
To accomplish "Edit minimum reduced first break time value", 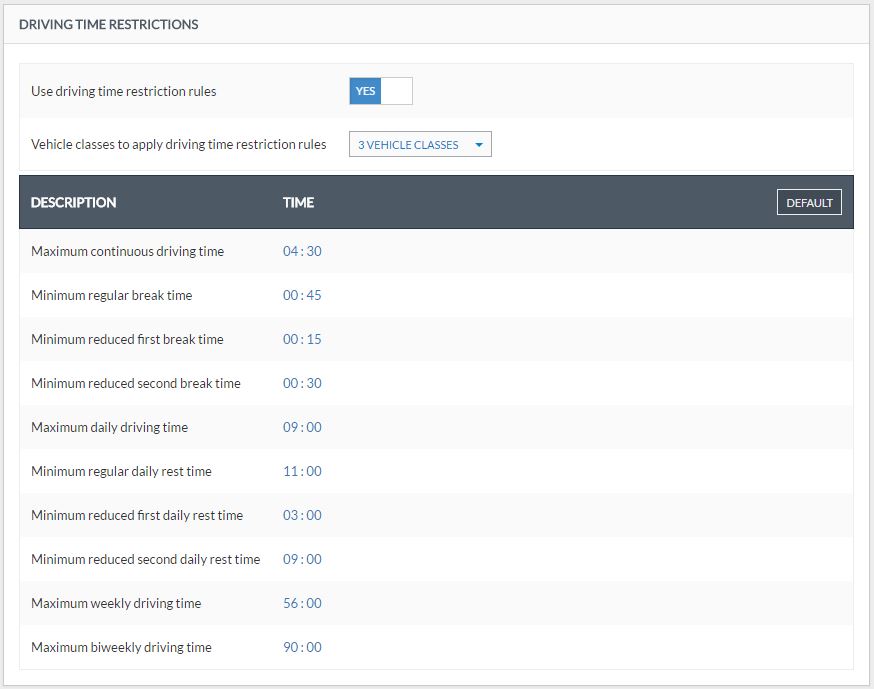I will (302, 340).
